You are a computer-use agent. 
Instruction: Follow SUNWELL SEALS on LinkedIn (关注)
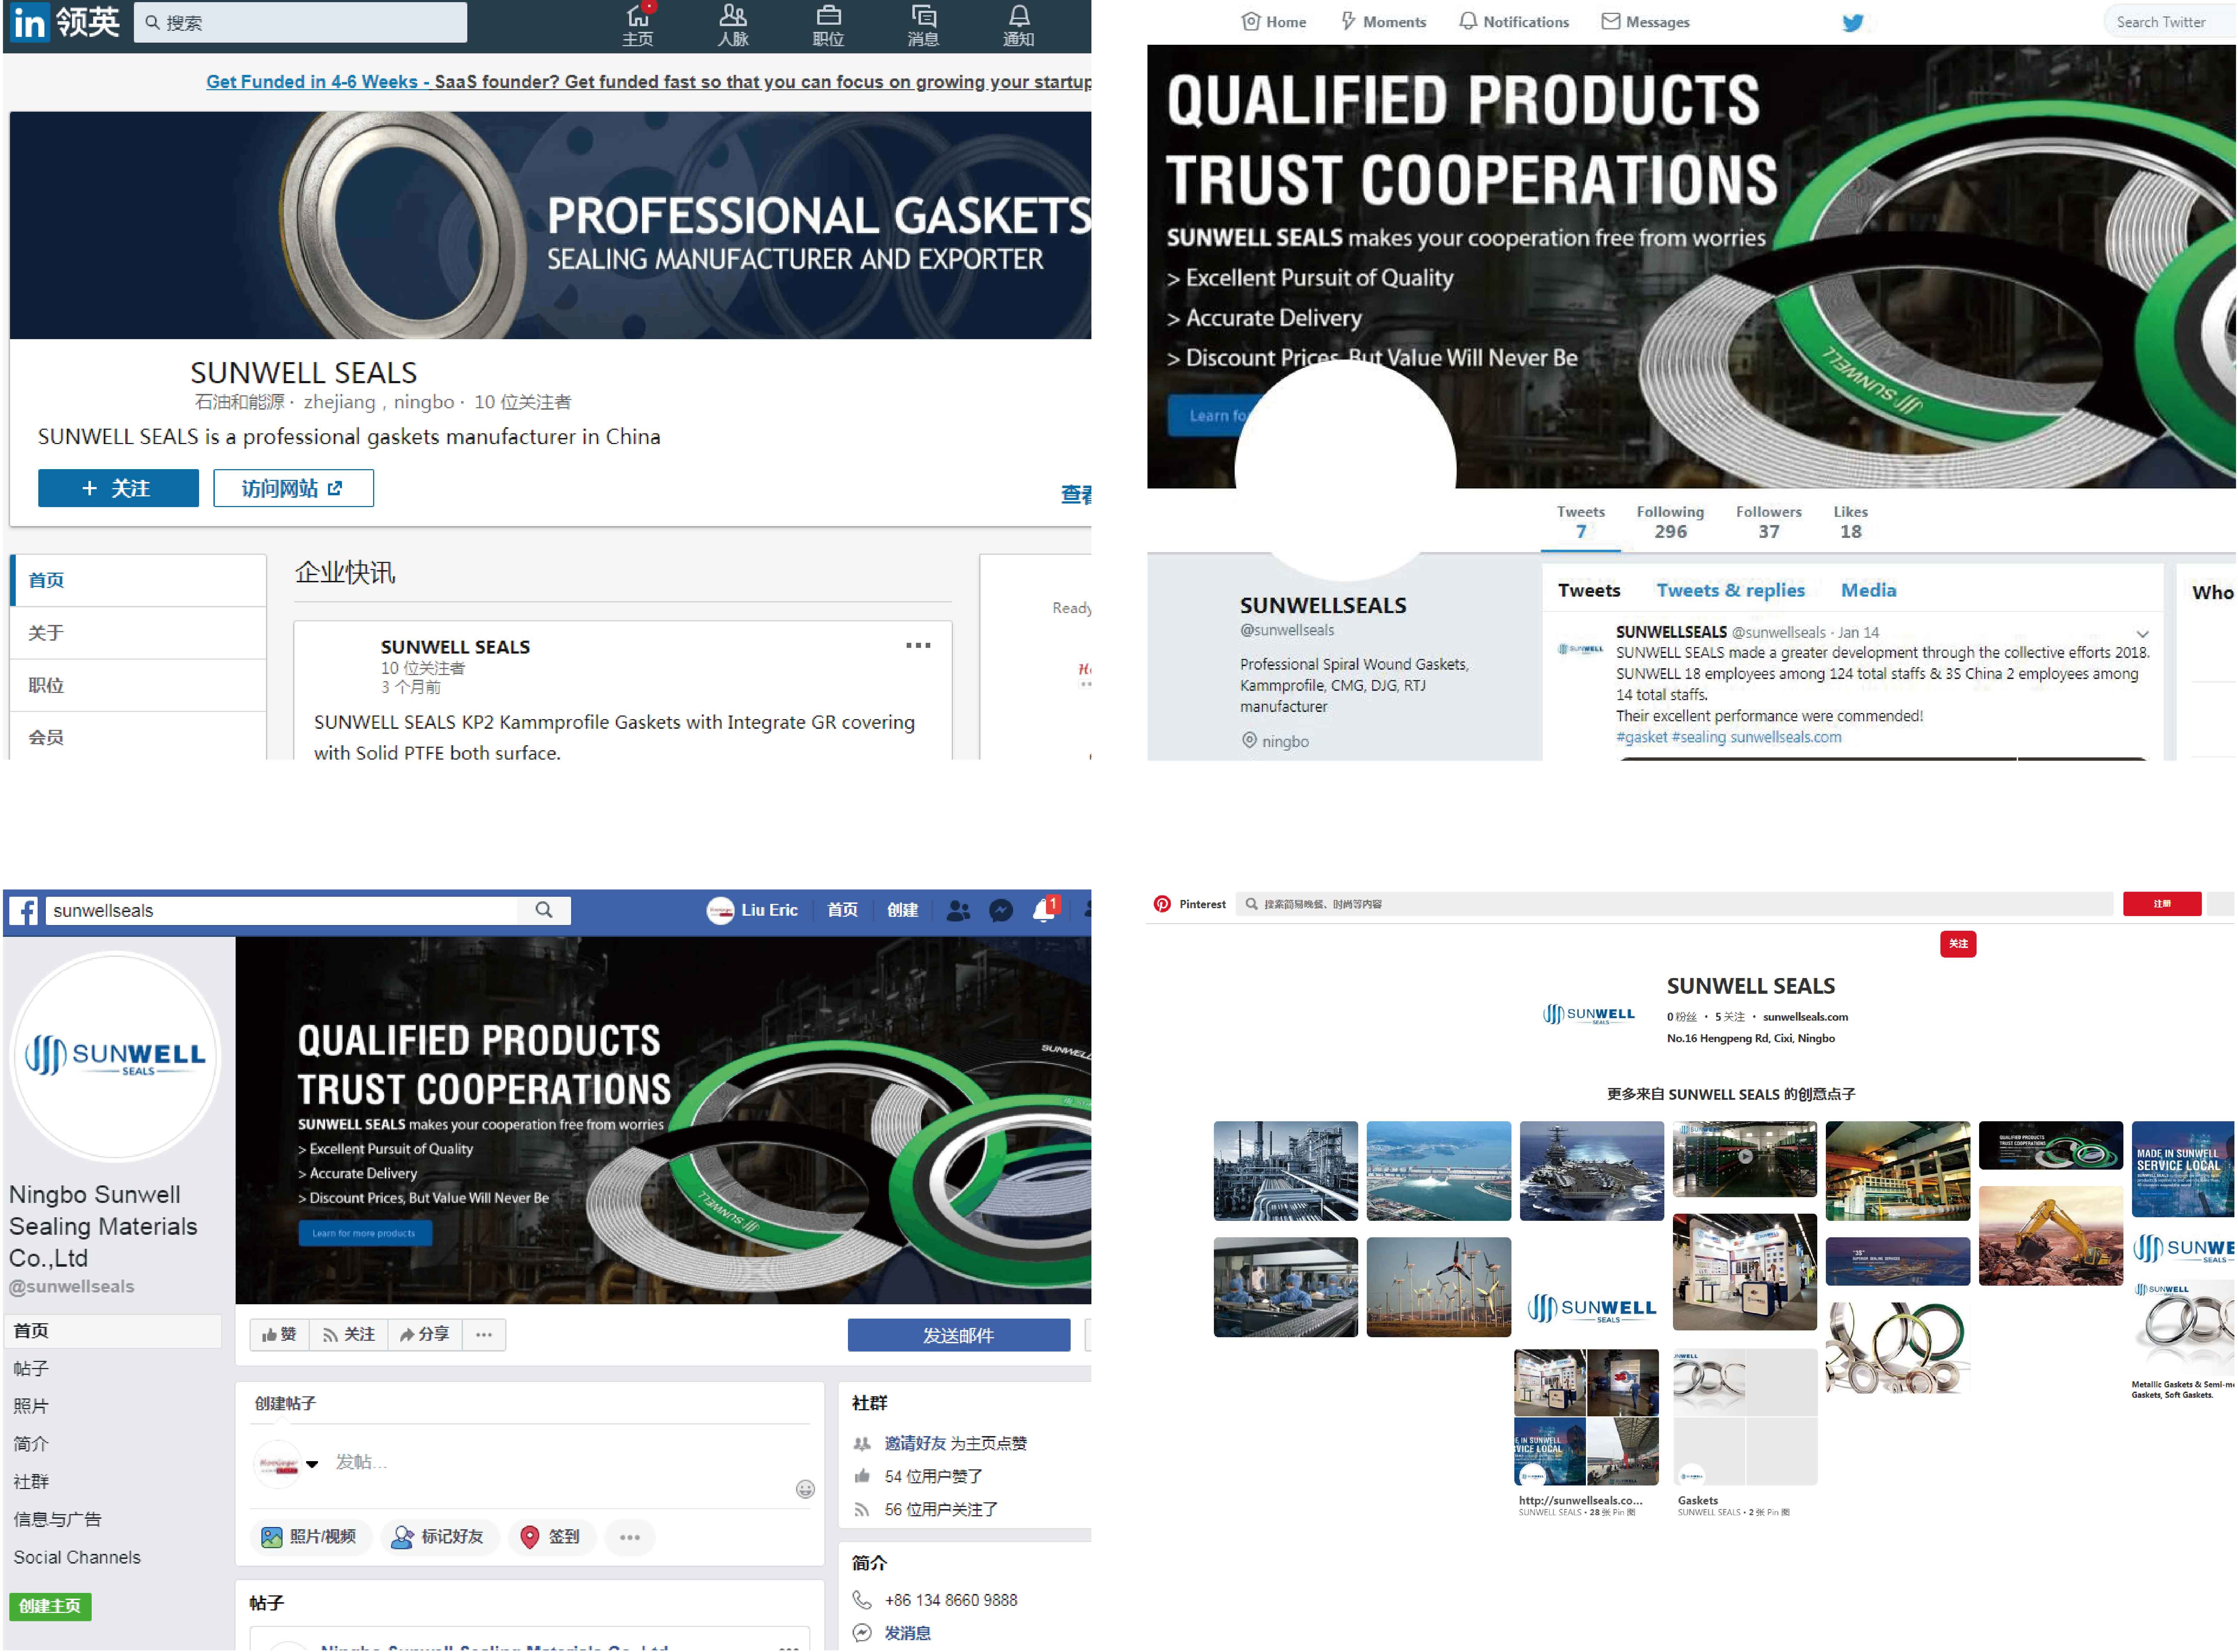coord(118,488)
